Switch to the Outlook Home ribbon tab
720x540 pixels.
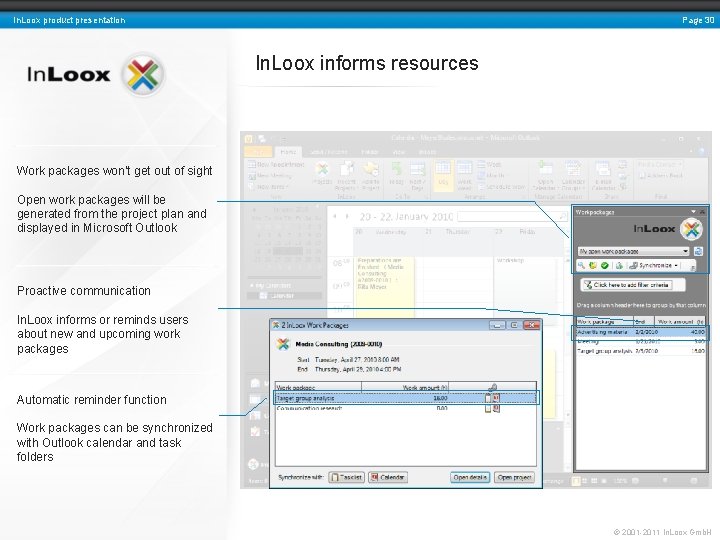(288, 152)
